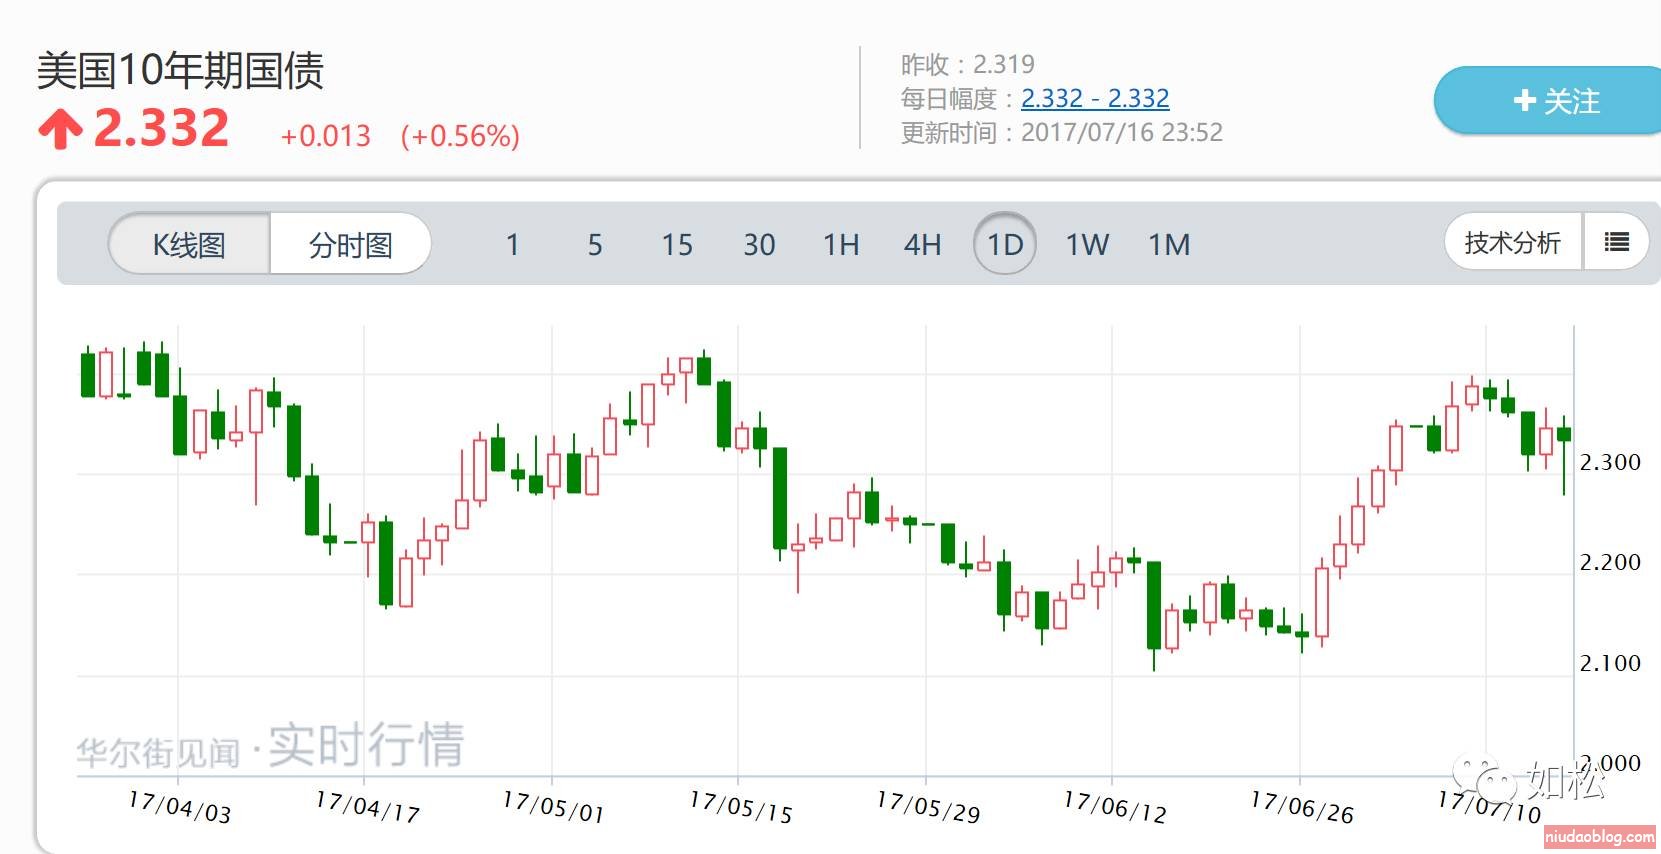Screen dimensions: 1661x854
Task: Open the daily range 2.332 - 2.332 link
Action: tap(1095, 98)
